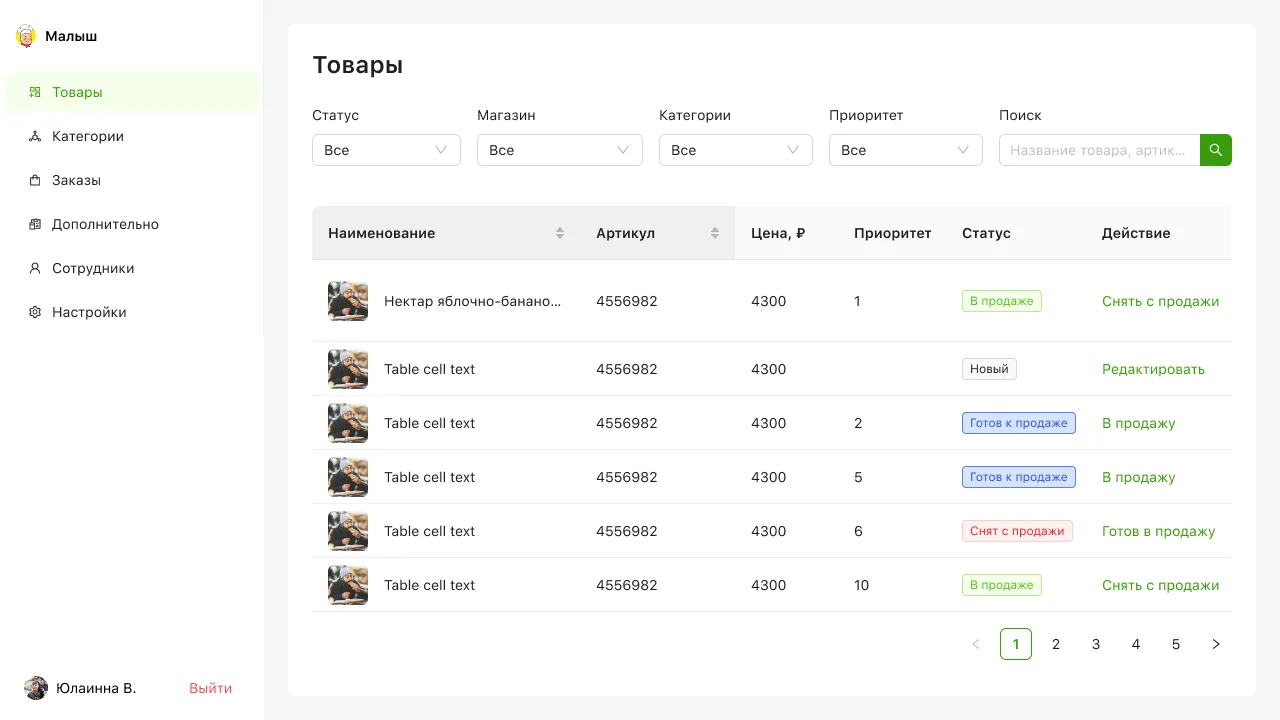The width and height of the screenshot is (1280, 720).
Task: Click the Заказы shopping bag icon
Action: coord(35,180)
